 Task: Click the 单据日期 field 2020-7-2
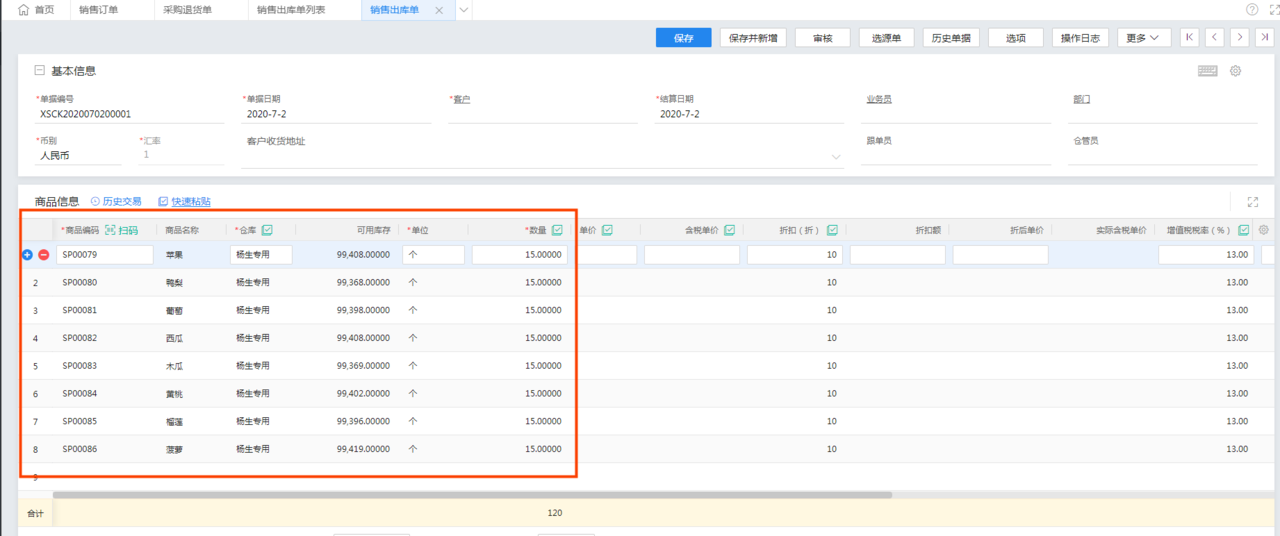click(336, 114)
